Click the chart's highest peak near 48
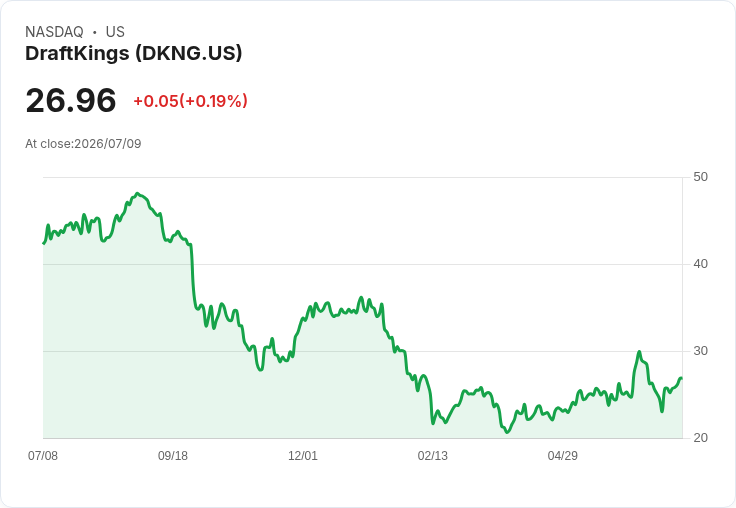 point(137,193)
